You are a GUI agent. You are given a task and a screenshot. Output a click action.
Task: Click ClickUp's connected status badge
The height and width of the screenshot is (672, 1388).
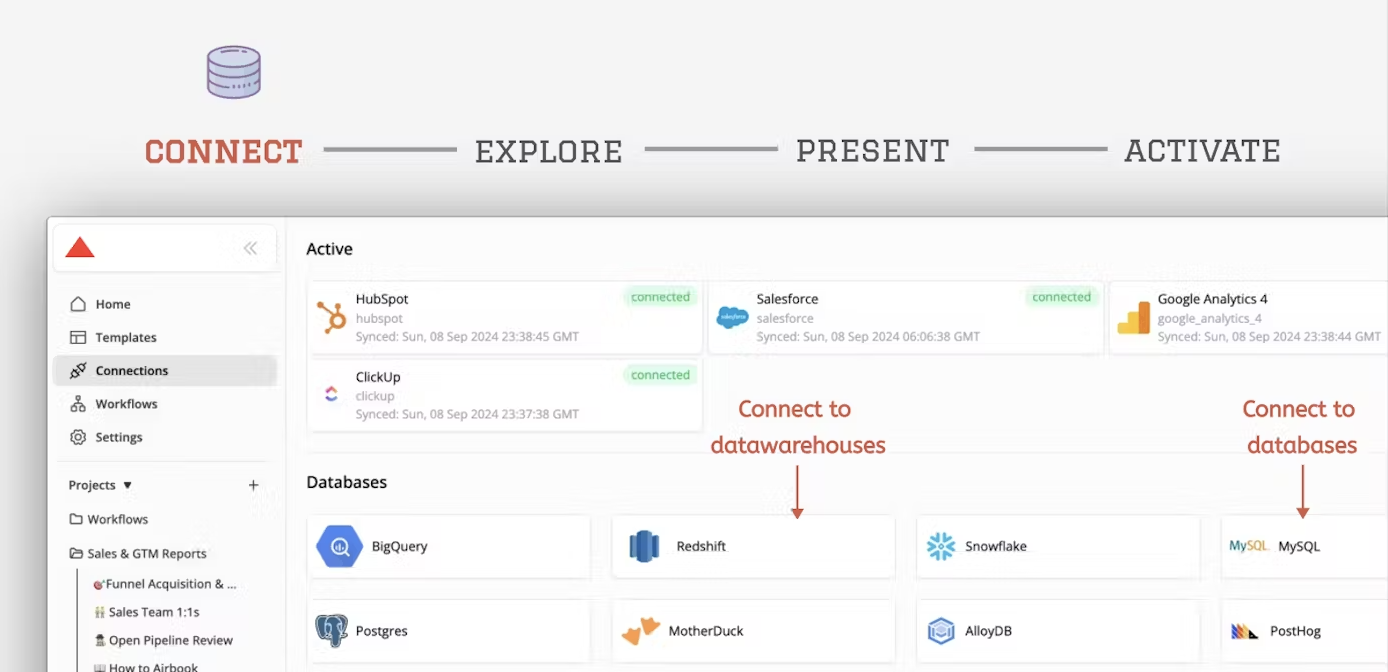click(660, 375)
